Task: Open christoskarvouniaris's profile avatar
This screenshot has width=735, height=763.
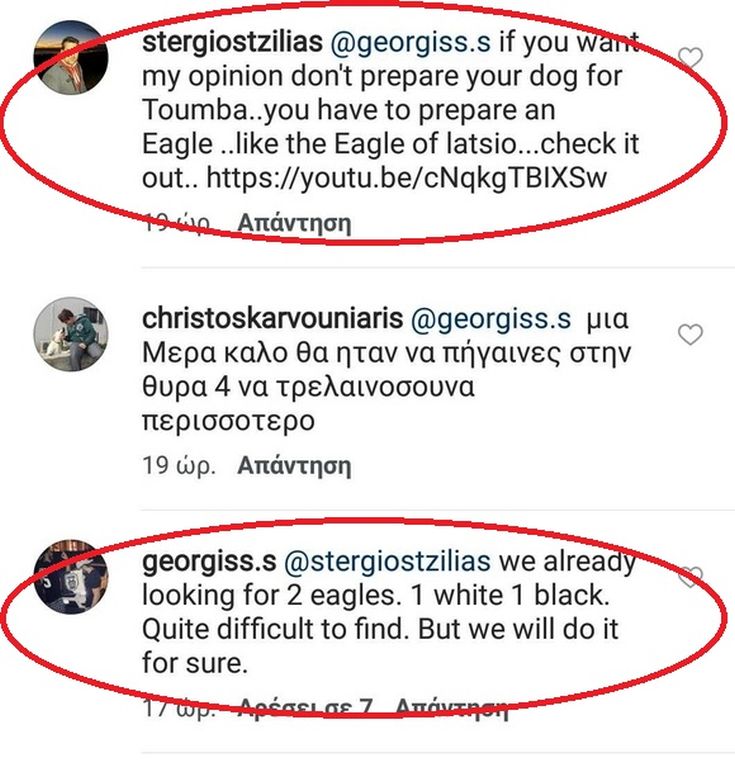Action: click(70, 333)
